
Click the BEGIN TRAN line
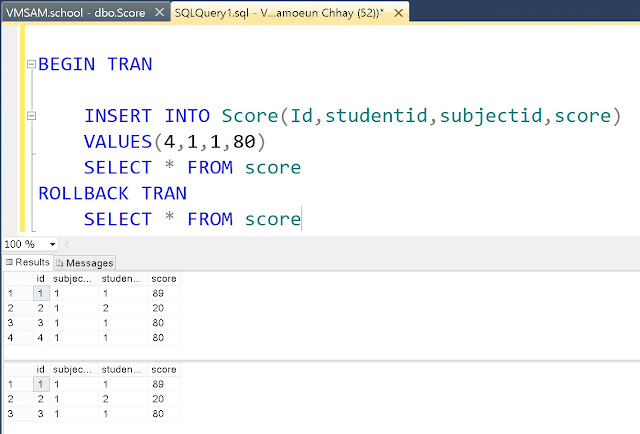click(95, 64)
